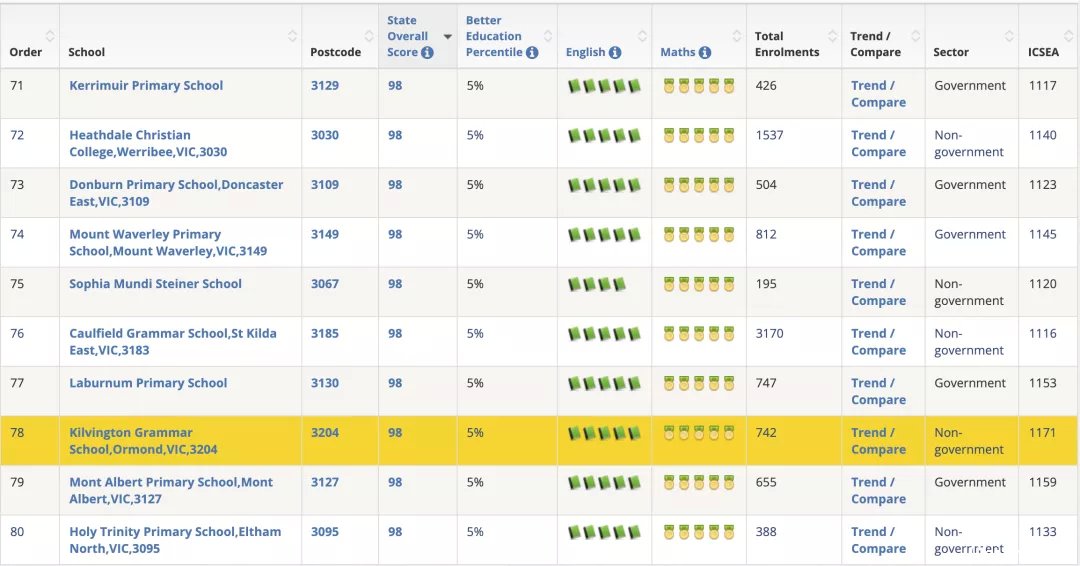
Task: Open Caulfield Grammar School link
Action: [x=173, y=342]
